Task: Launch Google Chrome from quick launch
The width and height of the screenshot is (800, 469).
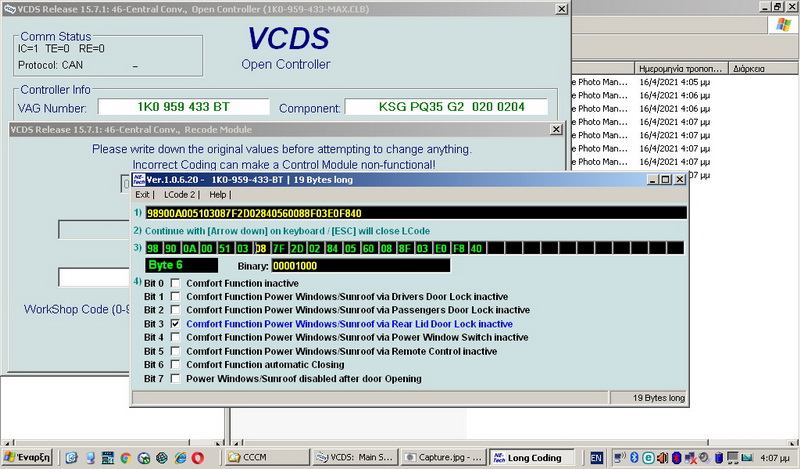Action: click(126, 458)
